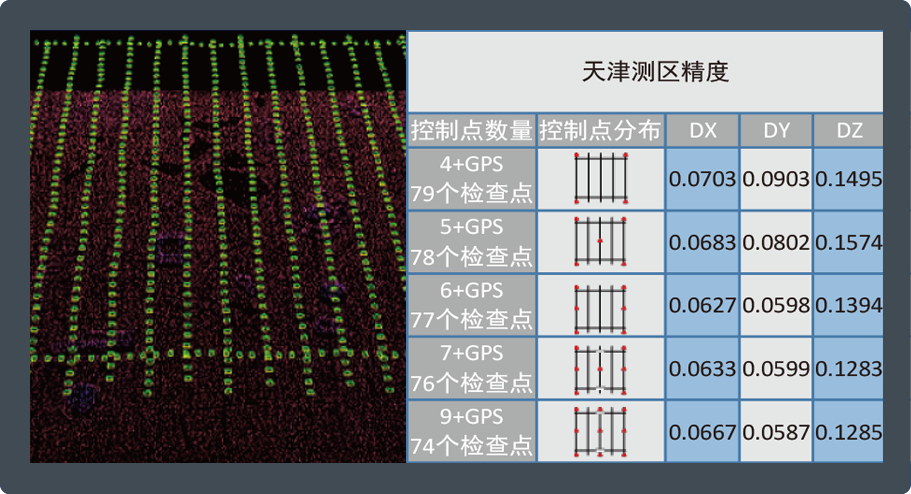Image resolution: width=911 pixels, height=494 pixels.
Task: Click the 7+GPS 76个检查点 cell
Action: click(472, 369)
